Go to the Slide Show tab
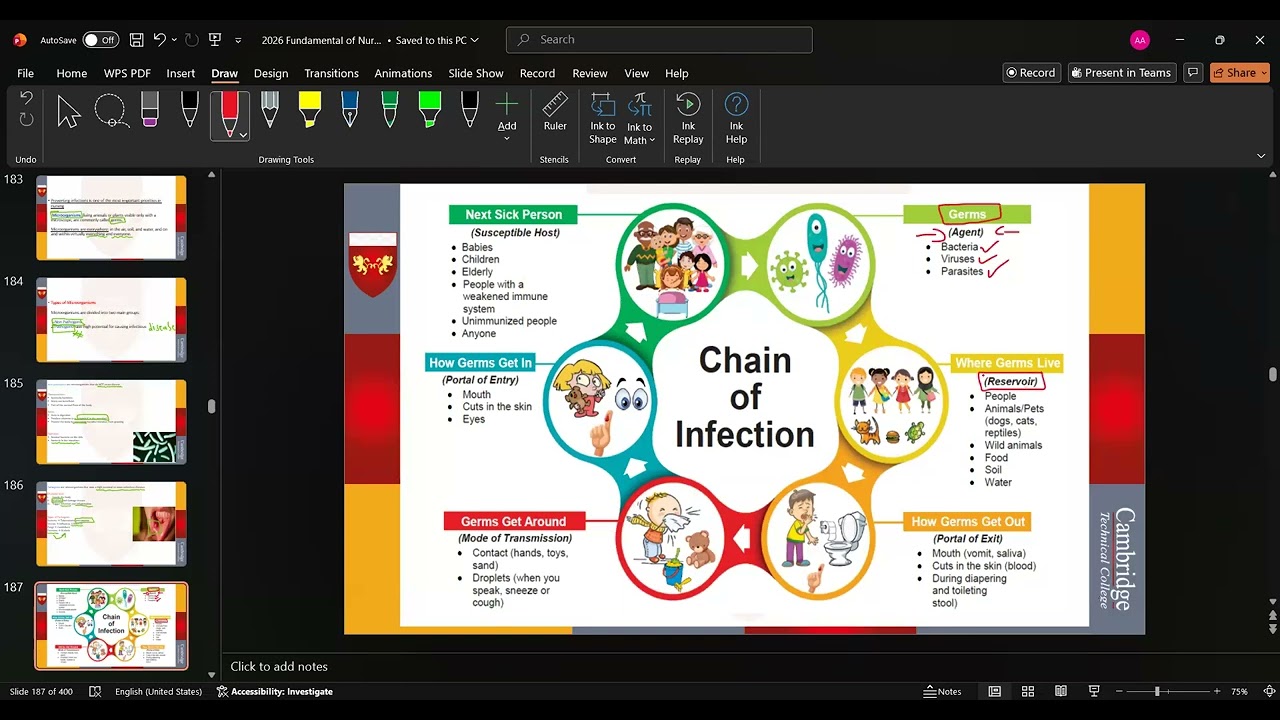The height and width of the screenshot is (720, 1280). [x=476, y=73]
